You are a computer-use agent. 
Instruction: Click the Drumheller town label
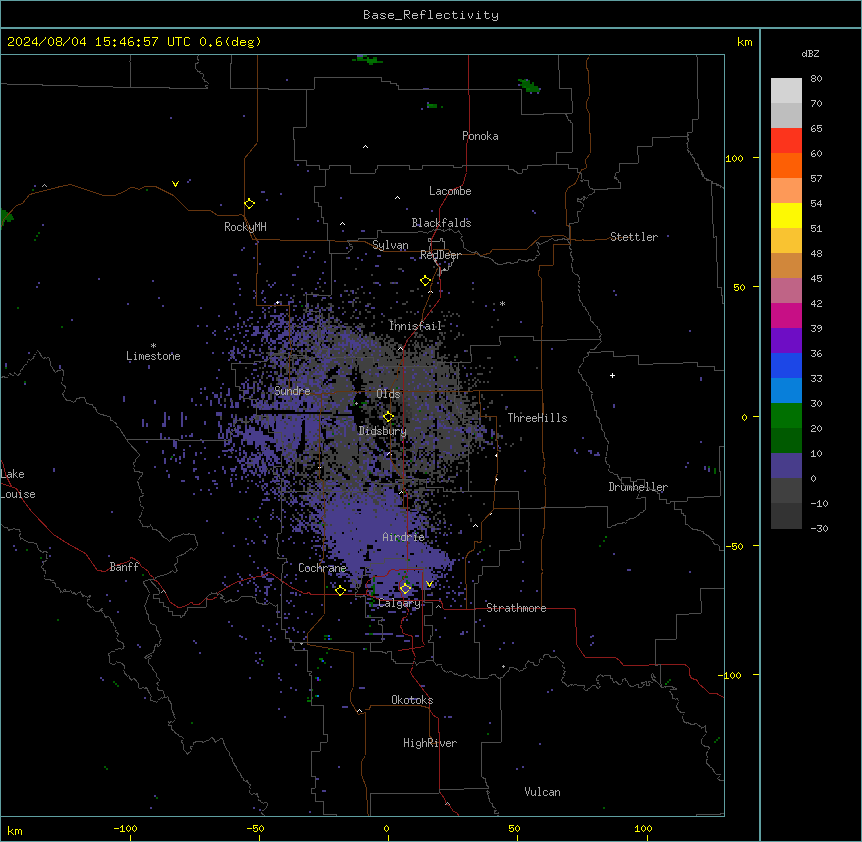[638, 487]
